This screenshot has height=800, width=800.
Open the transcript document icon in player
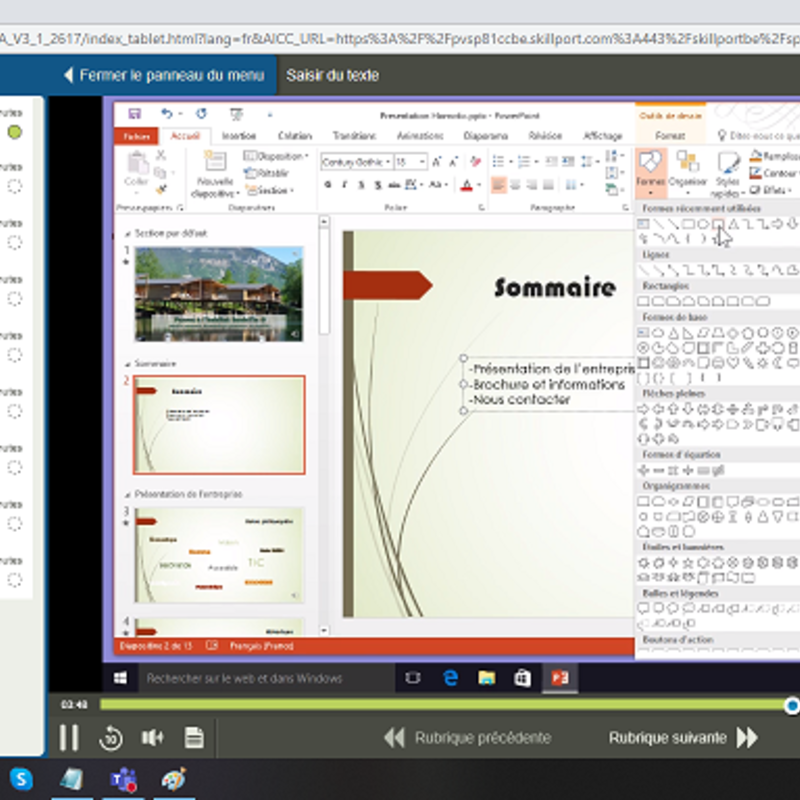194,738
